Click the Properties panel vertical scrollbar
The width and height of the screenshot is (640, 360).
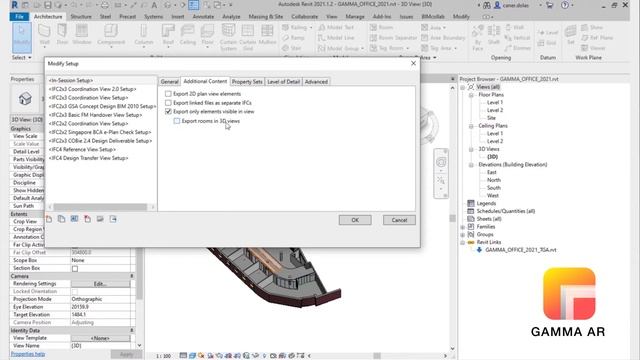[139, 273]
